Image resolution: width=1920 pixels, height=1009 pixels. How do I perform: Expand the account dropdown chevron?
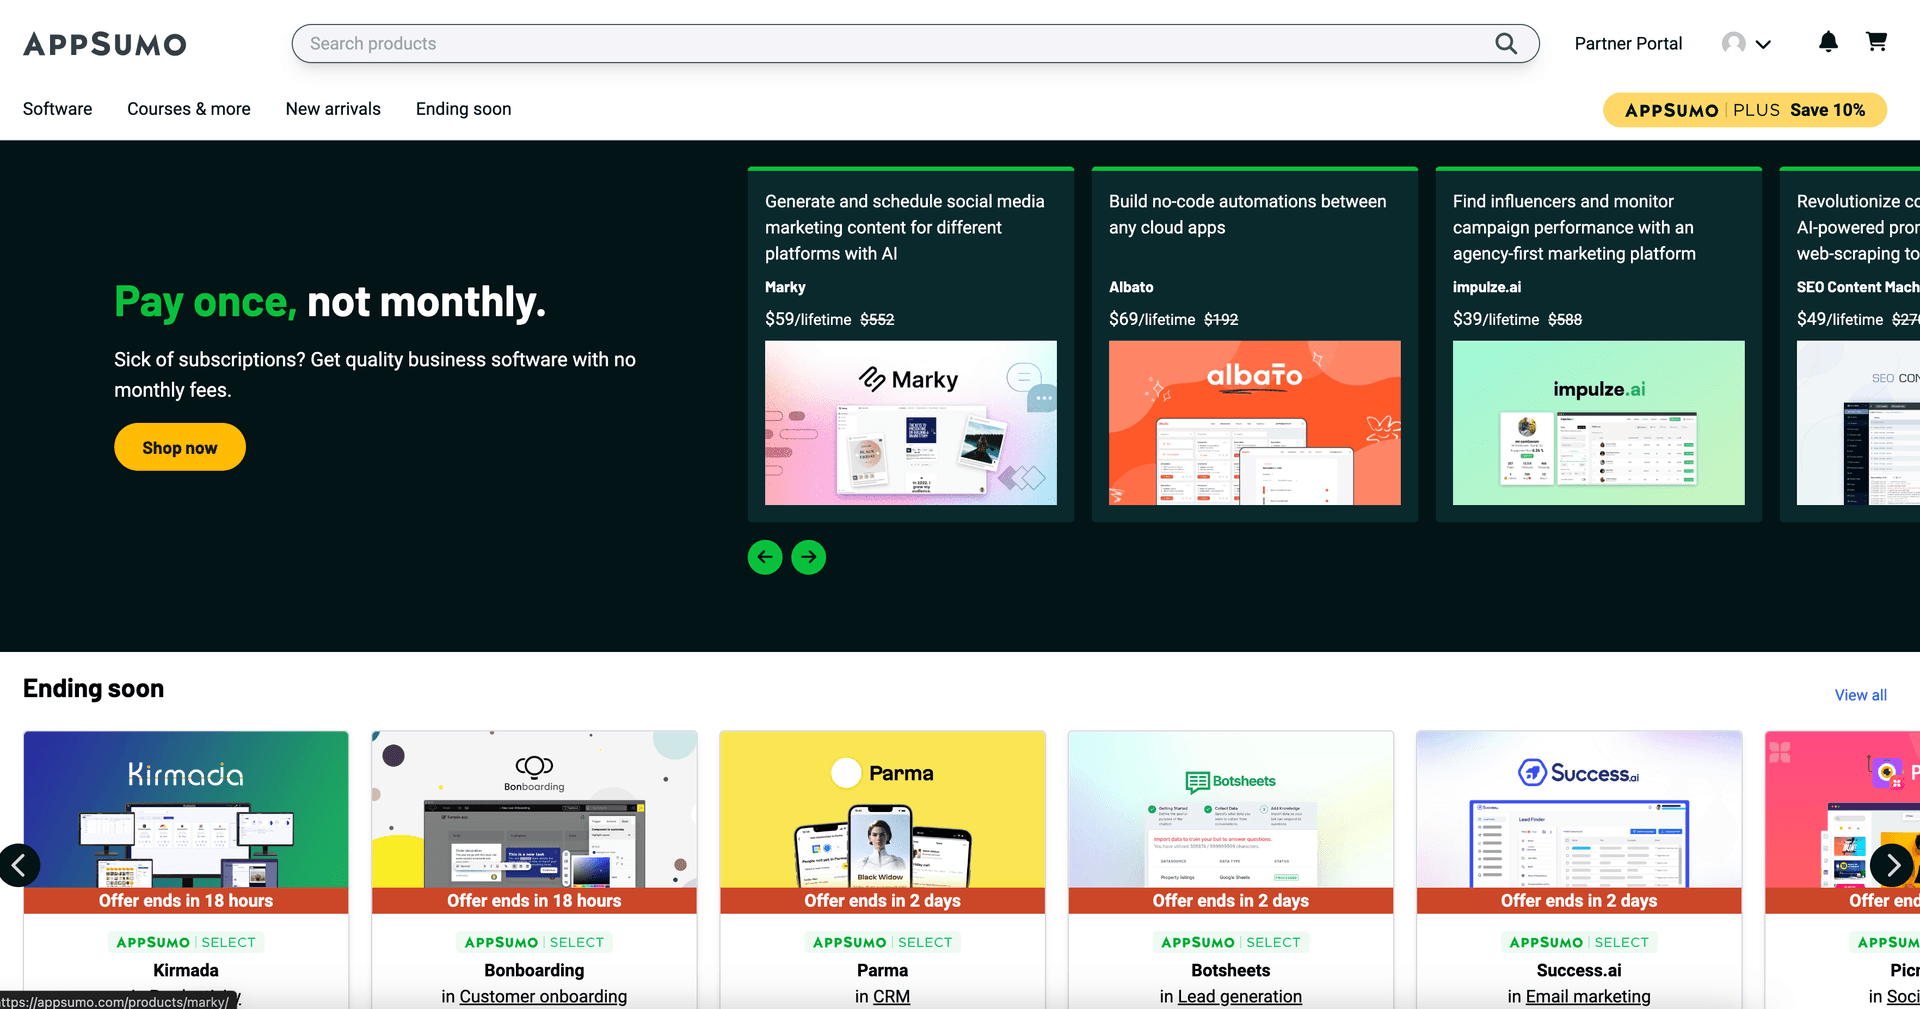(x=1763, y=44)
